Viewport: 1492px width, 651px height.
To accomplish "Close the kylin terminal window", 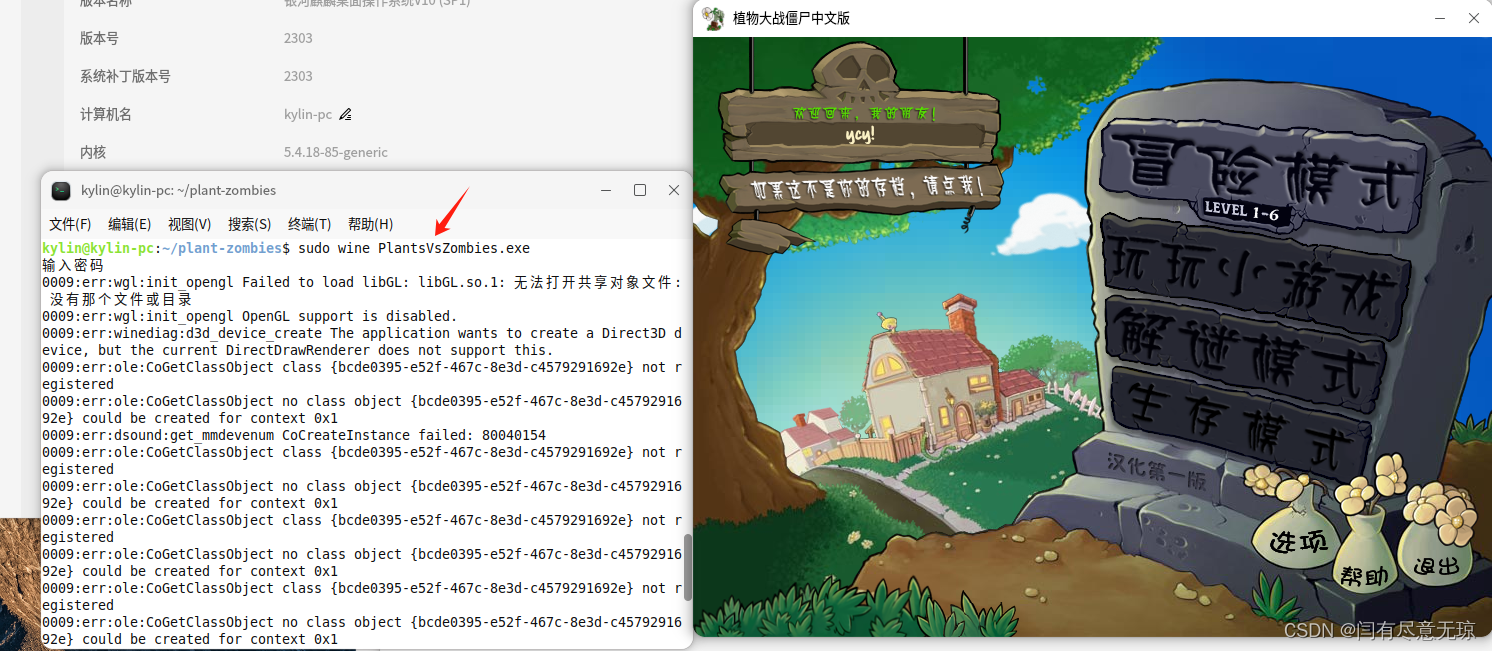I will tap(674, 190).
